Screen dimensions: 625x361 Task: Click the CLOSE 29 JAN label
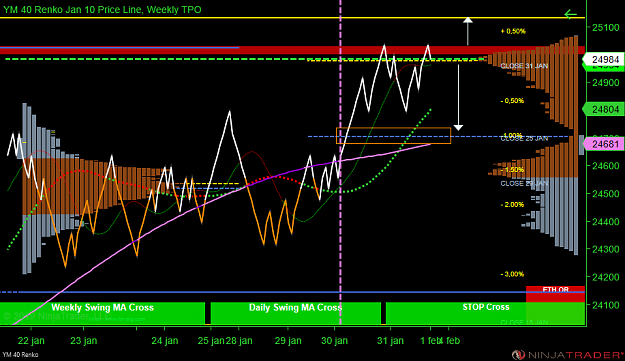pos(524,183)
